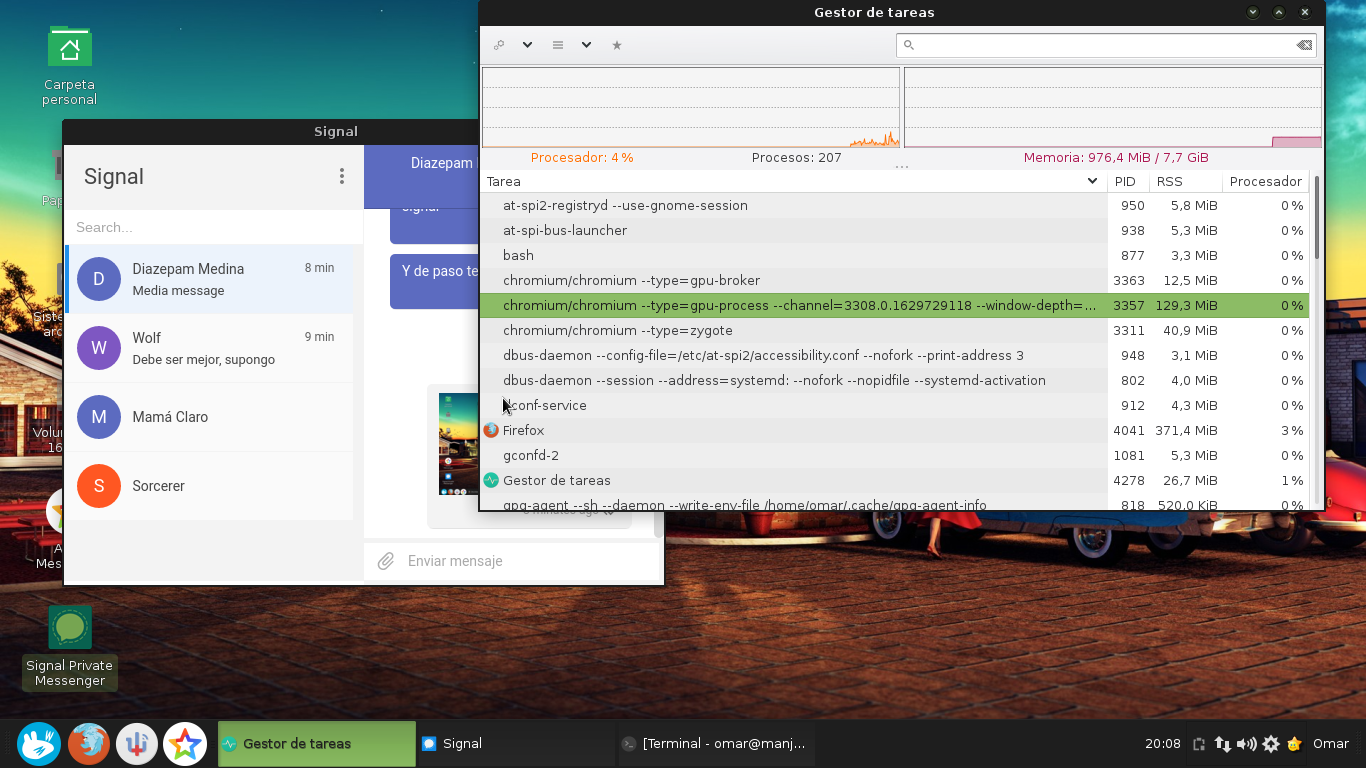
Task: Open the Signal three-dot menu
Action: pos(342,176)
